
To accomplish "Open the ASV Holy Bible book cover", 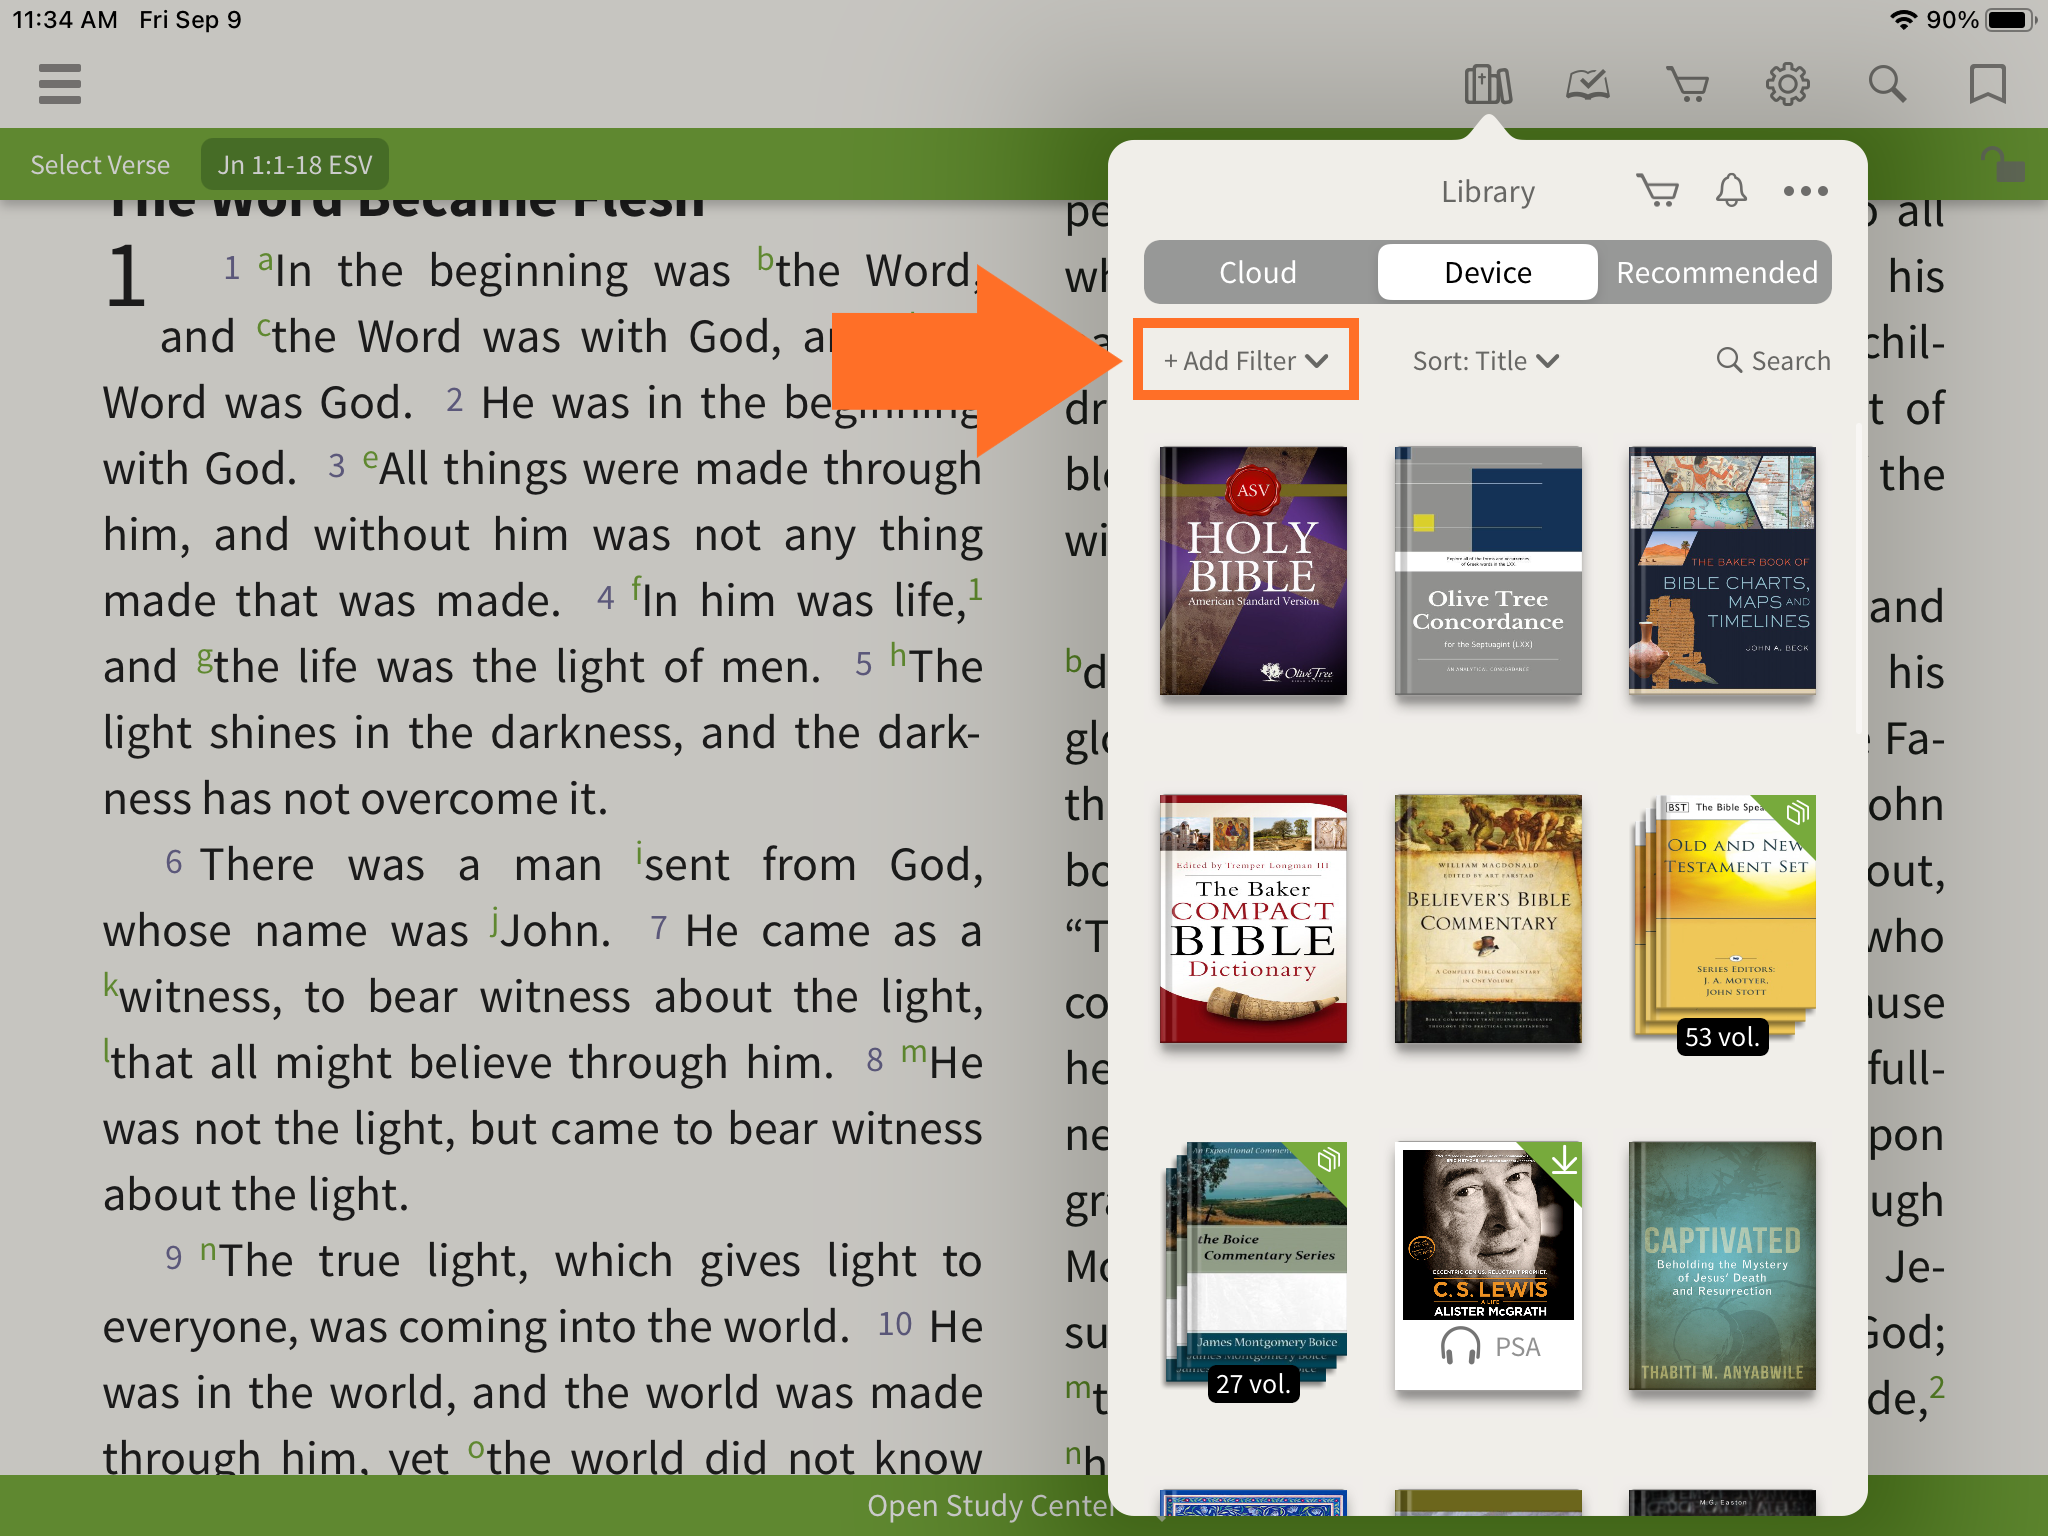I will [x=1253, y=571].
